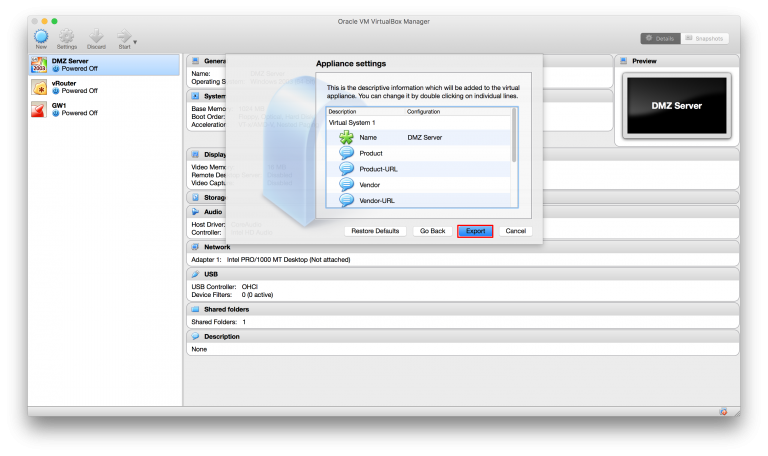Screen dimensions: 768x456
Task: Open the Description section header
Action: tap(462, 336)
